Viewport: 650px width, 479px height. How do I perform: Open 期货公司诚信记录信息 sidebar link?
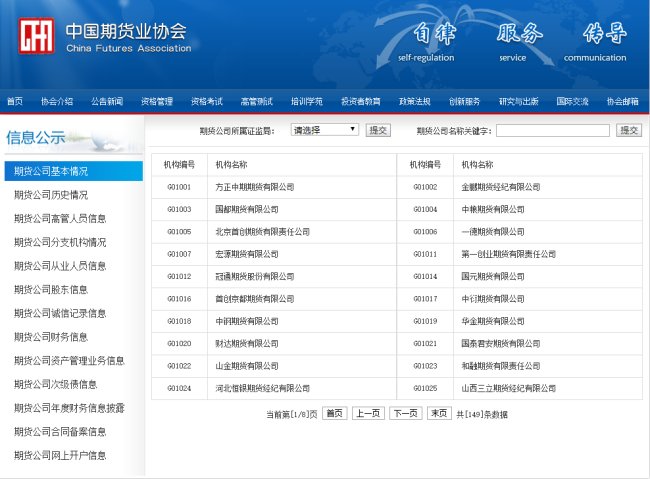click(60, 313)
